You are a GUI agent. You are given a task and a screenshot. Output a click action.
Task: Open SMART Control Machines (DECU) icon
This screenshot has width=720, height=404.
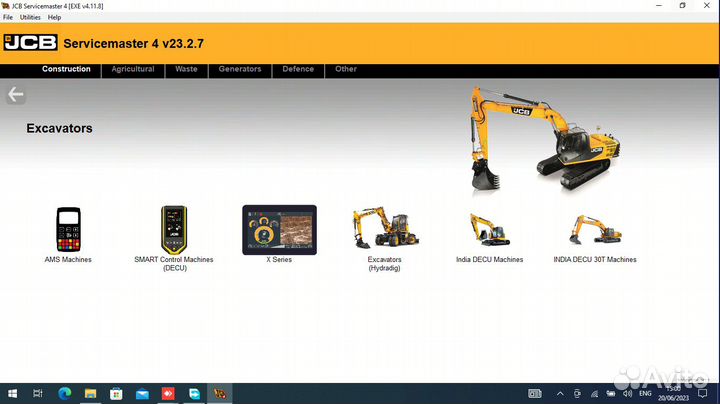174,230
